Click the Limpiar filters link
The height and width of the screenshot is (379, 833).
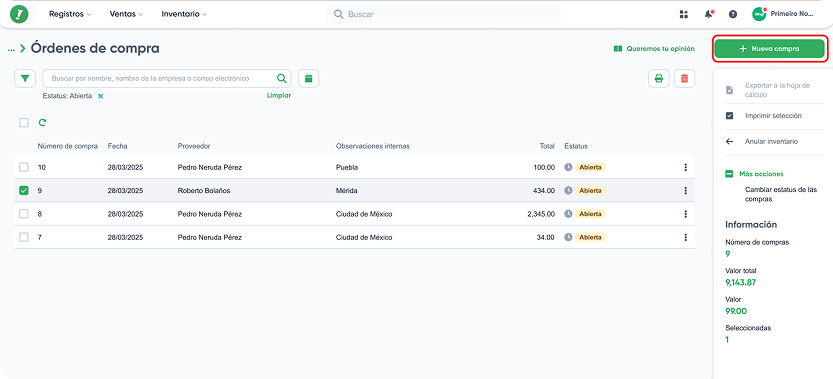point(279,96)
